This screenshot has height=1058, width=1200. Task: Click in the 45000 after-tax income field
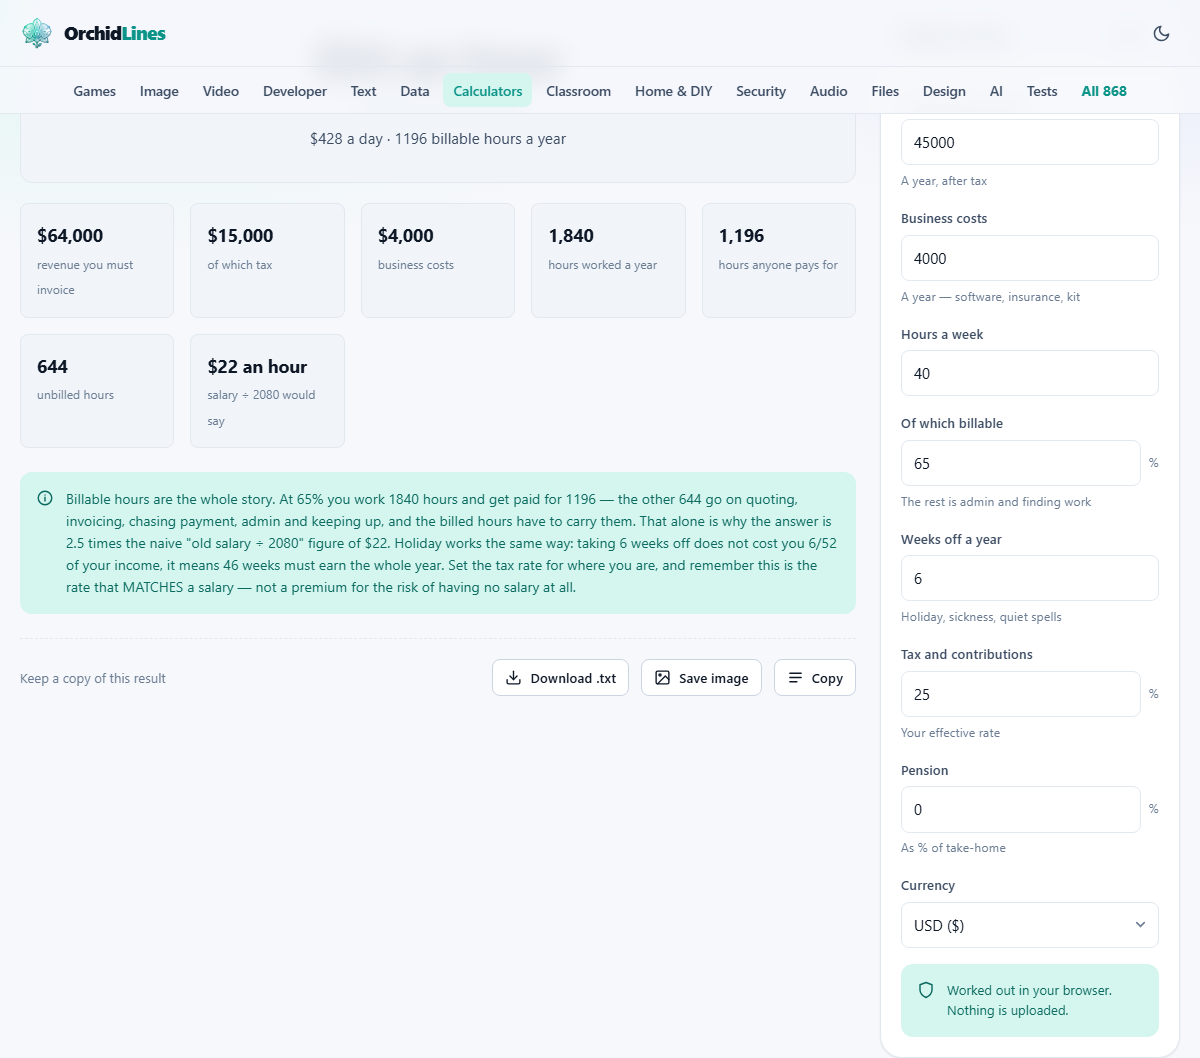pos(1029,142)
